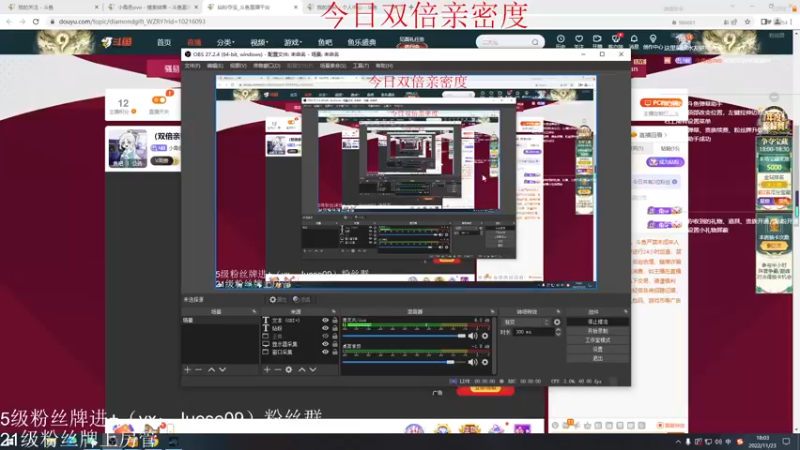Open the 鱼吧 nav link
Screen dimensions: 800x450
[x=325, y=42]
